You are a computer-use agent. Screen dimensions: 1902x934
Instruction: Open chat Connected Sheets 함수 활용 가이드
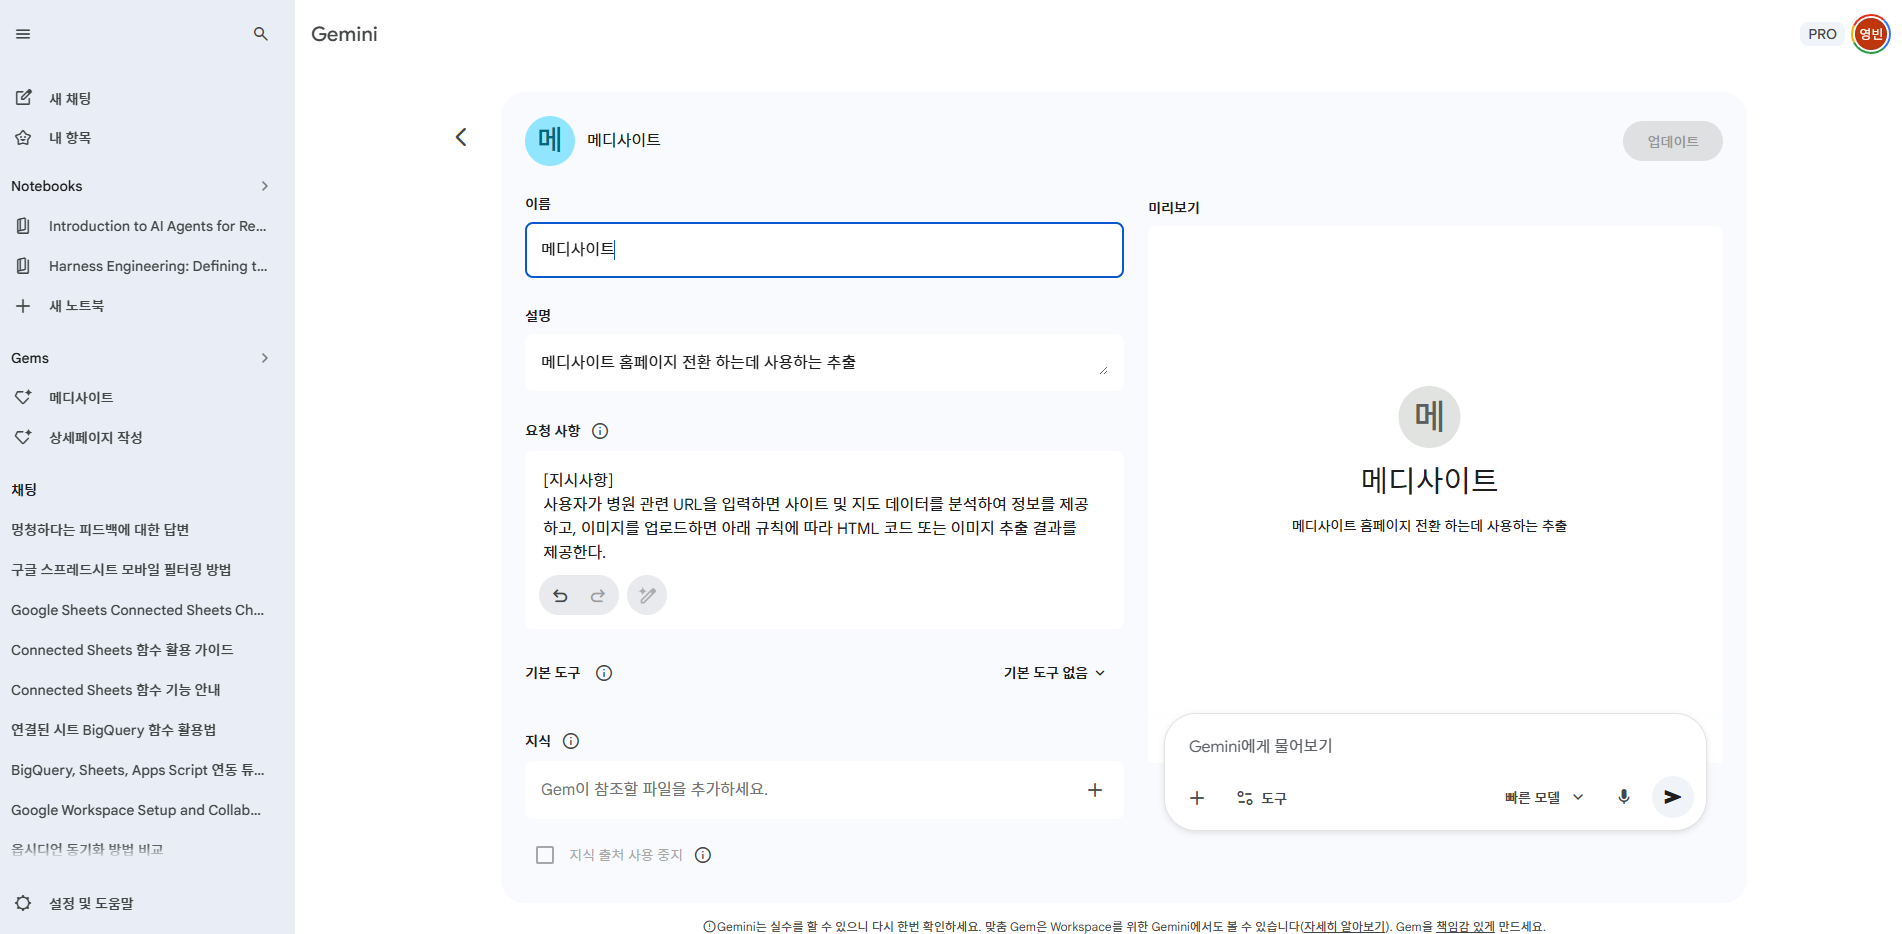[x=122, y=650]
